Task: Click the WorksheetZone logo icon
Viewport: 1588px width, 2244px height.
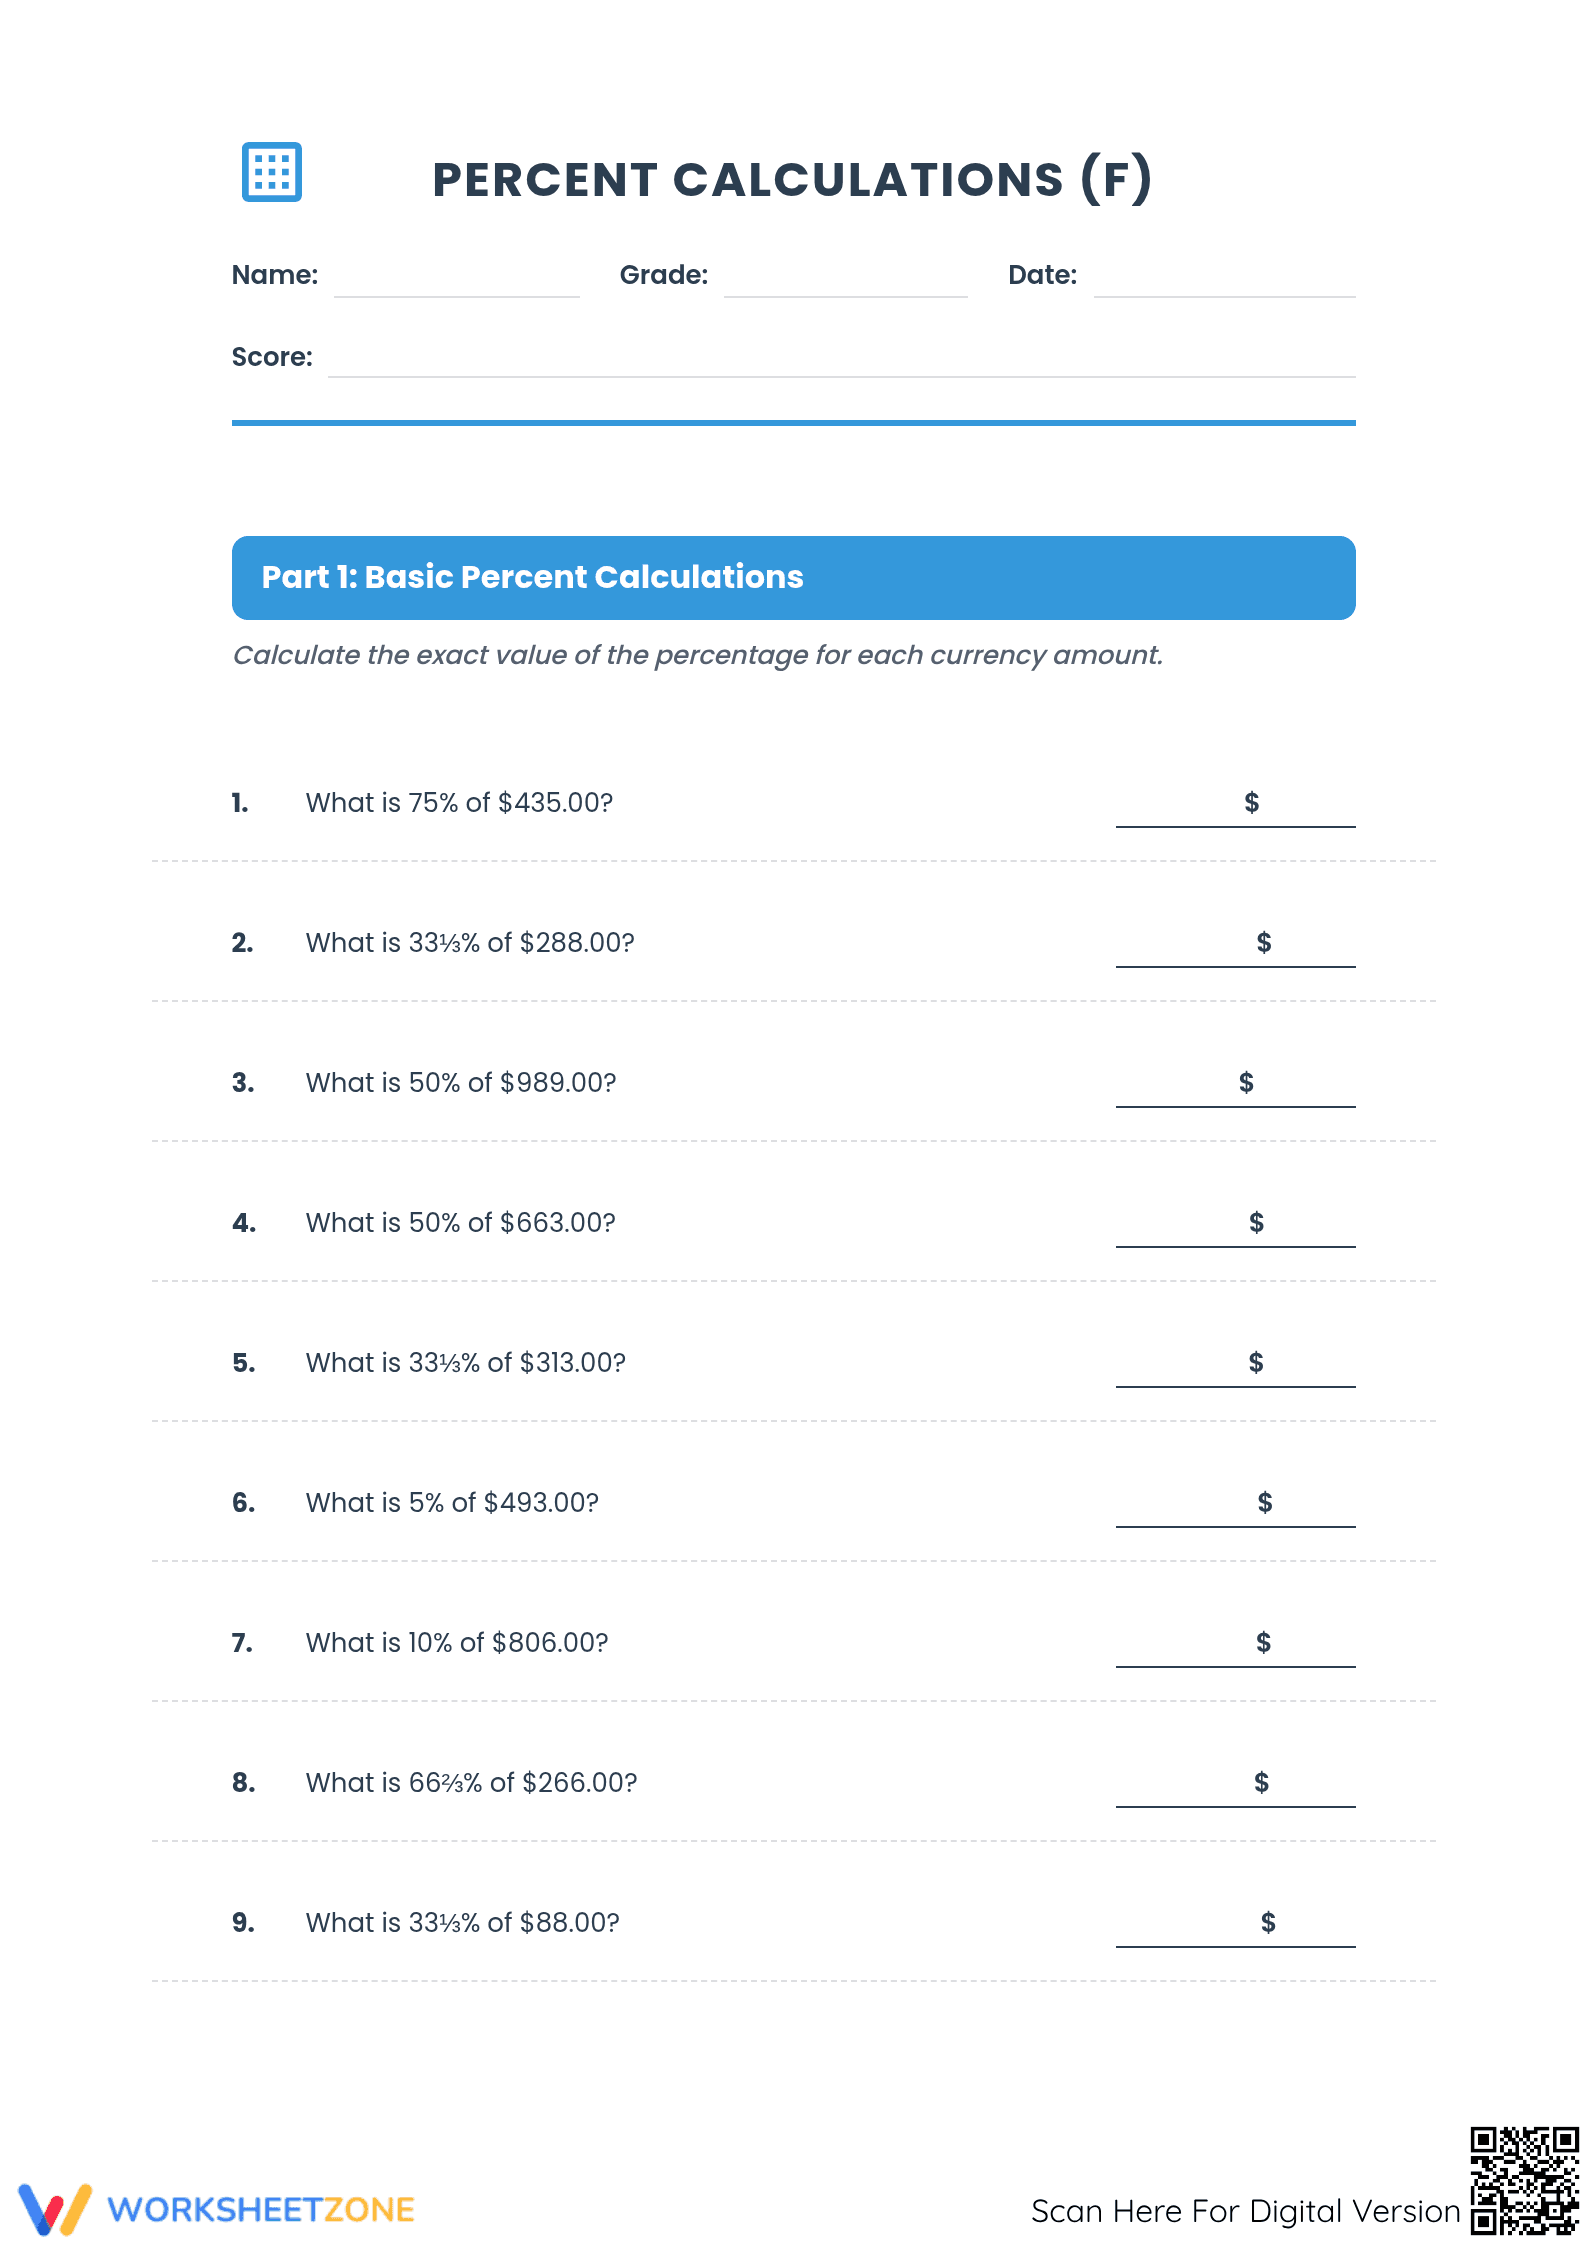Action: click(55, 2209)
